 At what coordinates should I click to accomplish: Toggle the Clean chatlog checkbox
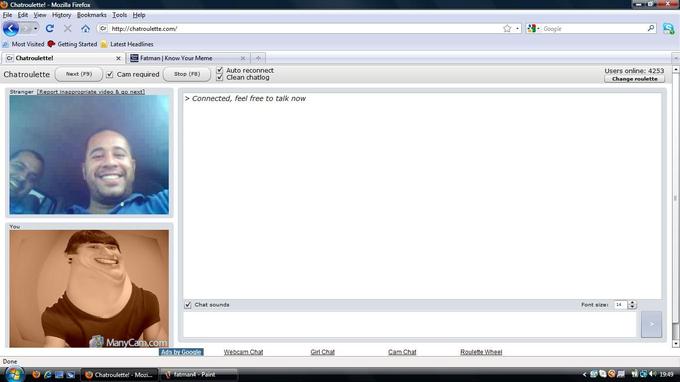[219, 78]
